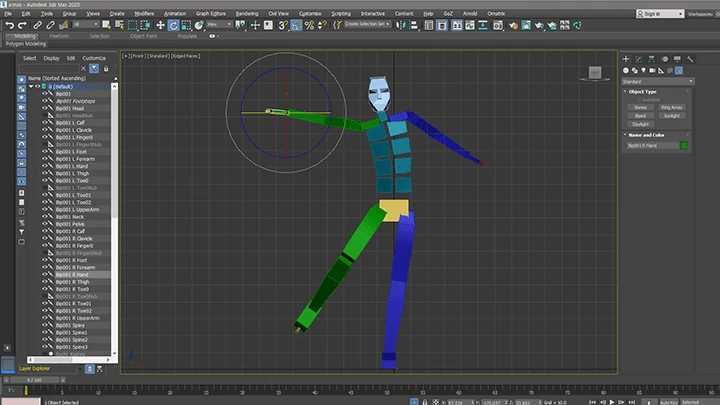Toggle the 3D Snaps button
The width and height of the screenshot is (720, 405).
click(283, 25)
